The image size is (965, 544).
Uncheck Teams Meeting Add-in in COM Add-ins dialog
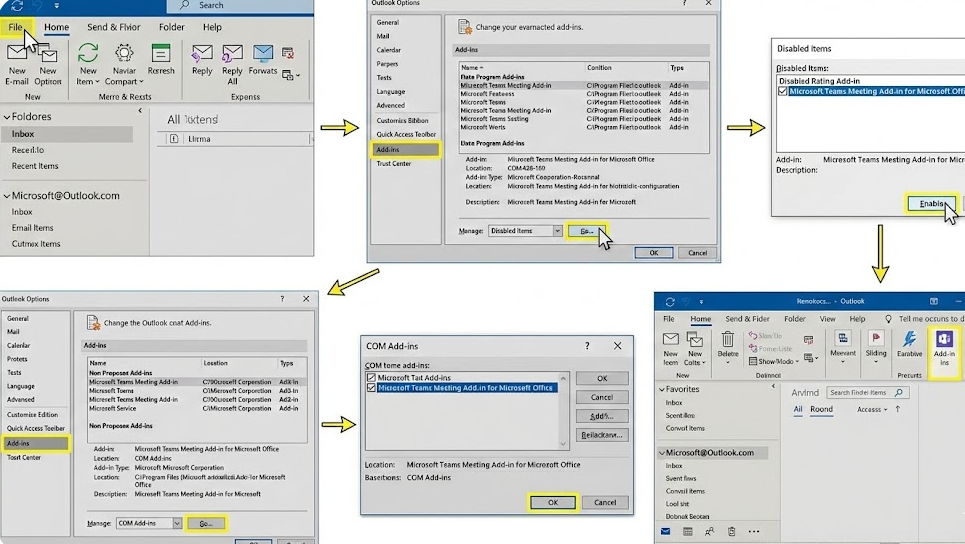click(372, 388)
